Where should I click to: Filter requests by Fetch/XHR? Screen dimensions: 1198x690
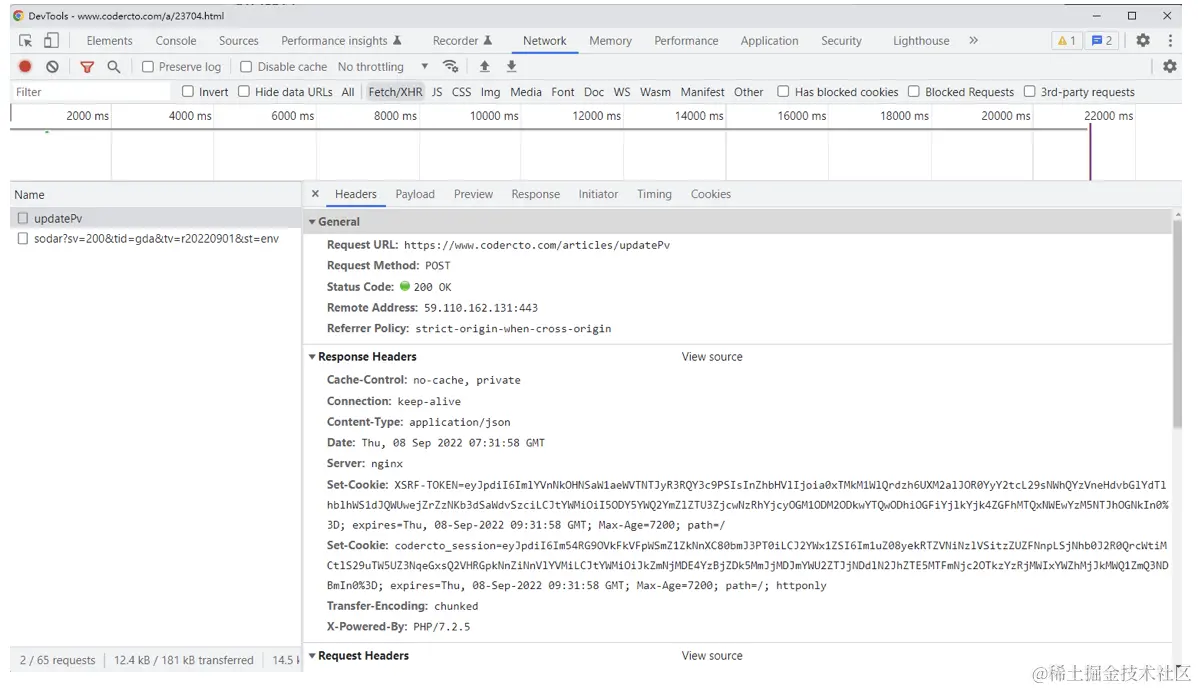tap(395, 92)
